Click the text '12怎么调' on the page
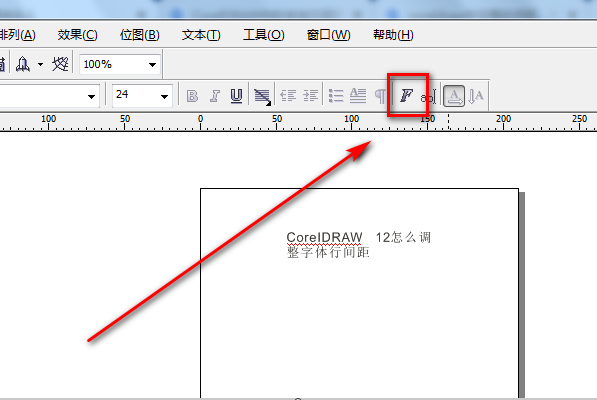This screenshot has width=597, height=400. pyautogui.click(x=403, y=237)
